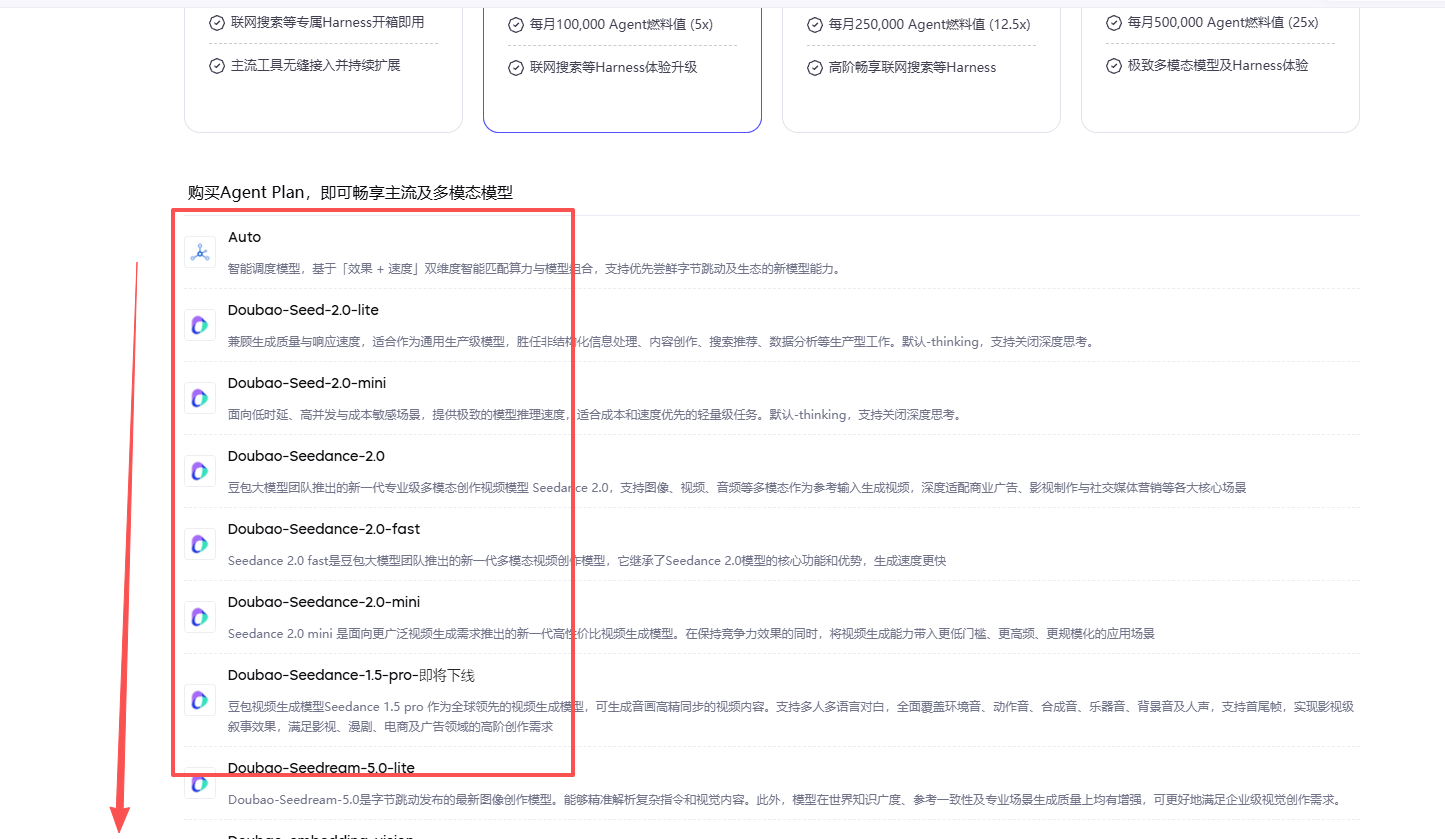Click the text 主流工具无缝接入并持续扩展

pos(316,66)
